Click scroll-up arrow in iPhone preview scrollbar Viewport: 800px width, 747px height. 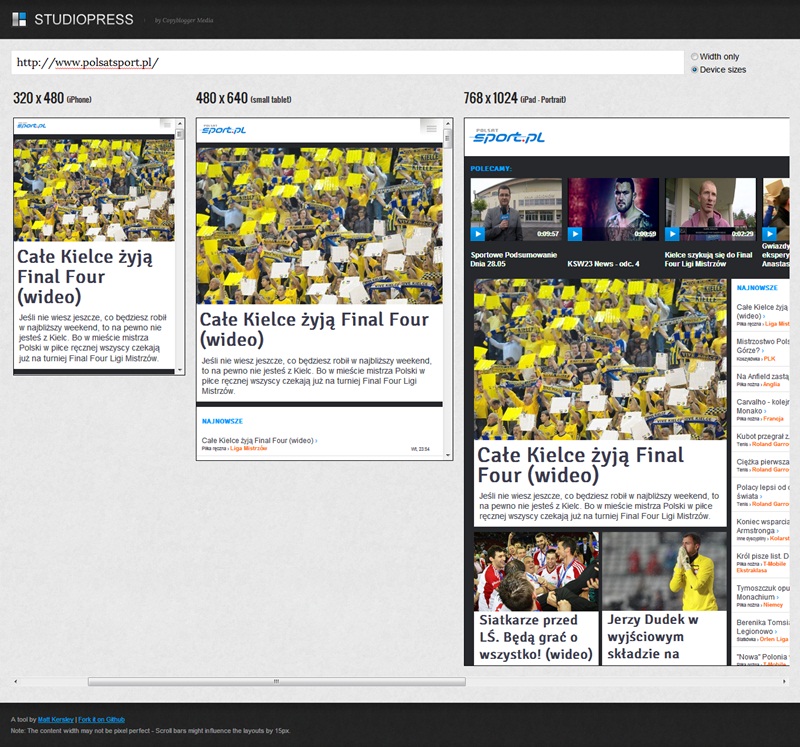click(x=180, y=123)
